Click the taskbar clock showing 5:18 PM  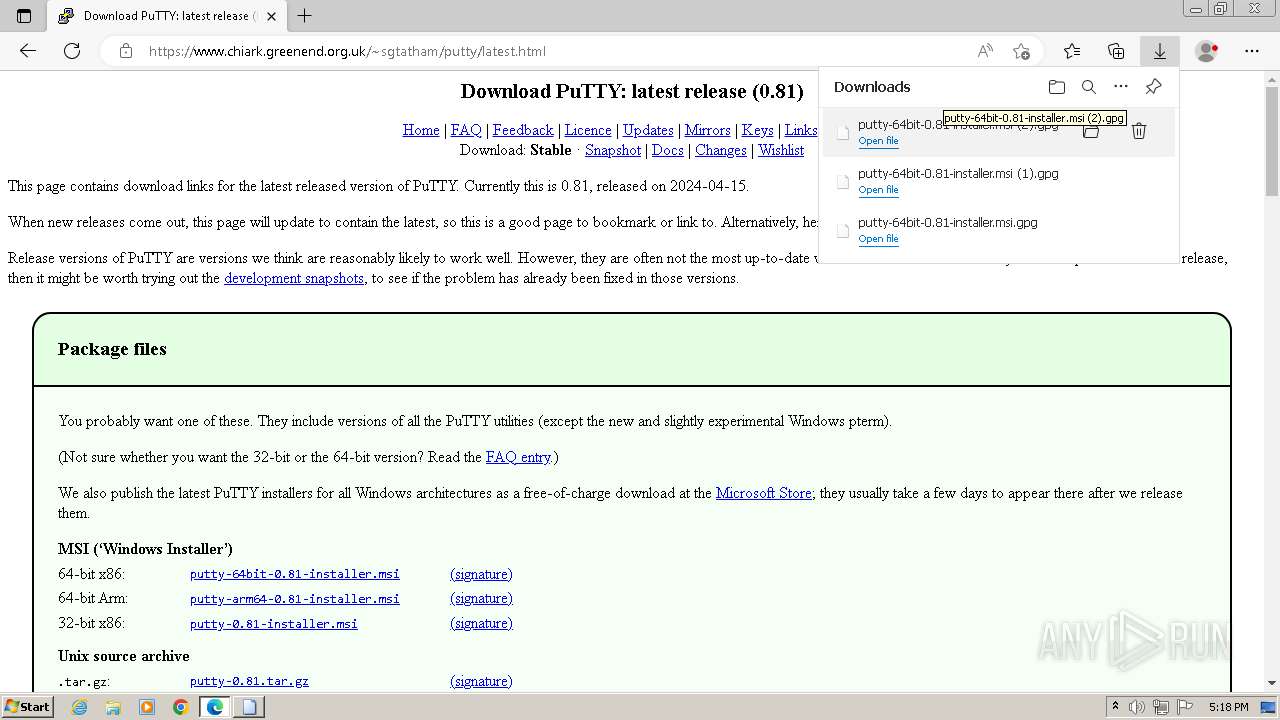point(1228,707)
